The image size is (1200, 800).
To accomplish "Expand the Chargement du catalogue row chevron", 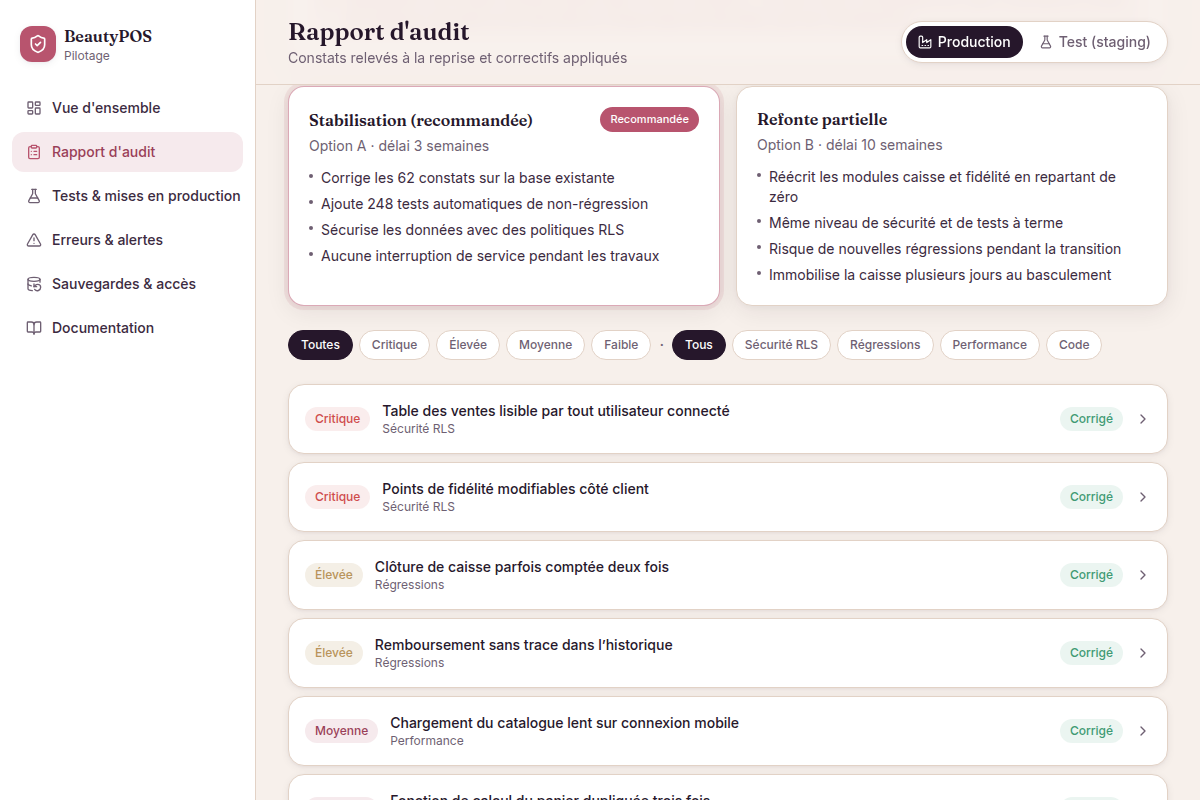I will 1143,731.
